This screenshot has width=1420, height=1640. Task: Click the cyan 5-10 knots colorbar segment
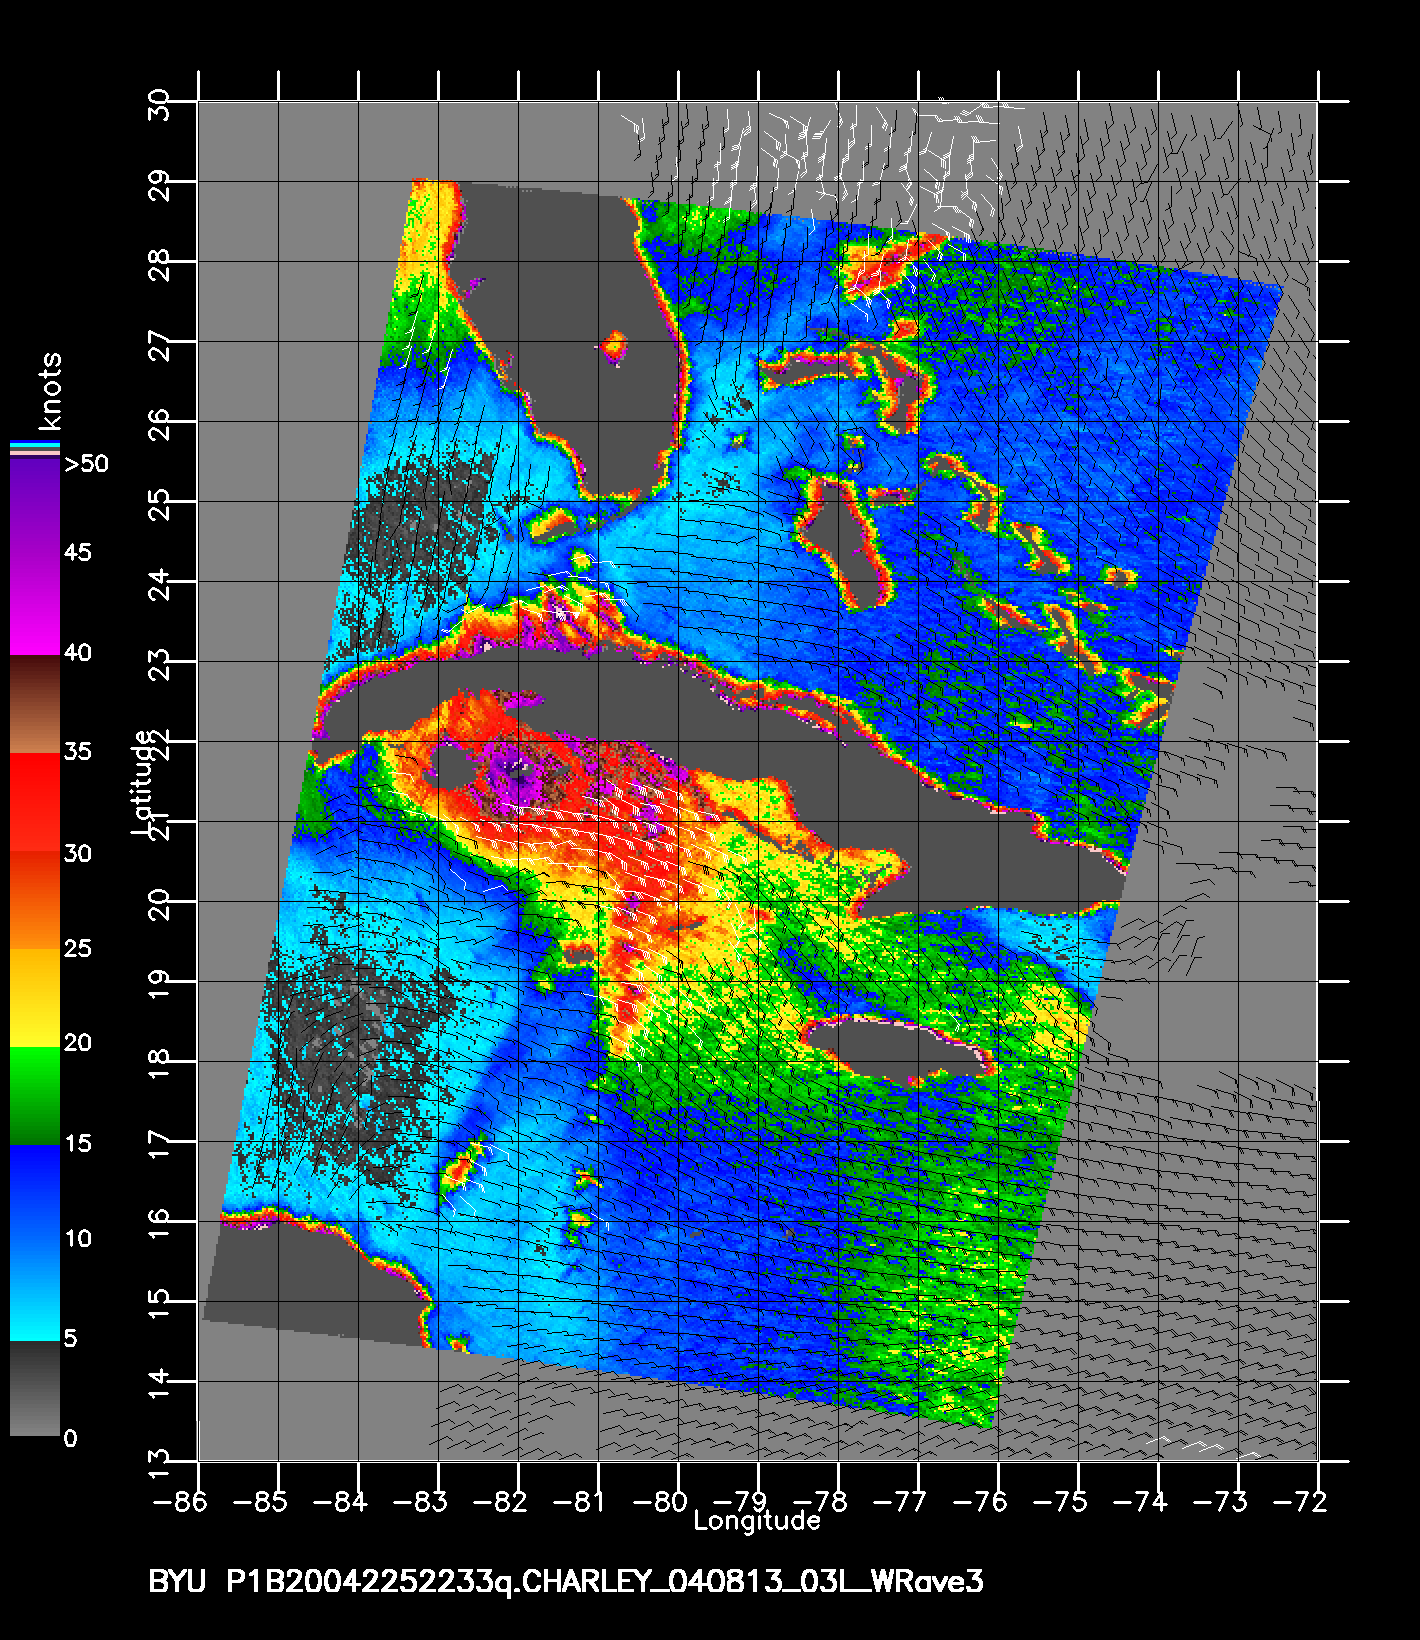[x=35, y=1291]
